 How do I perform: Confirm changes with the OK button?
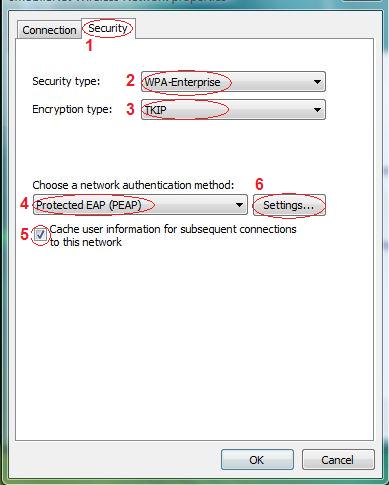coord(257,460)
